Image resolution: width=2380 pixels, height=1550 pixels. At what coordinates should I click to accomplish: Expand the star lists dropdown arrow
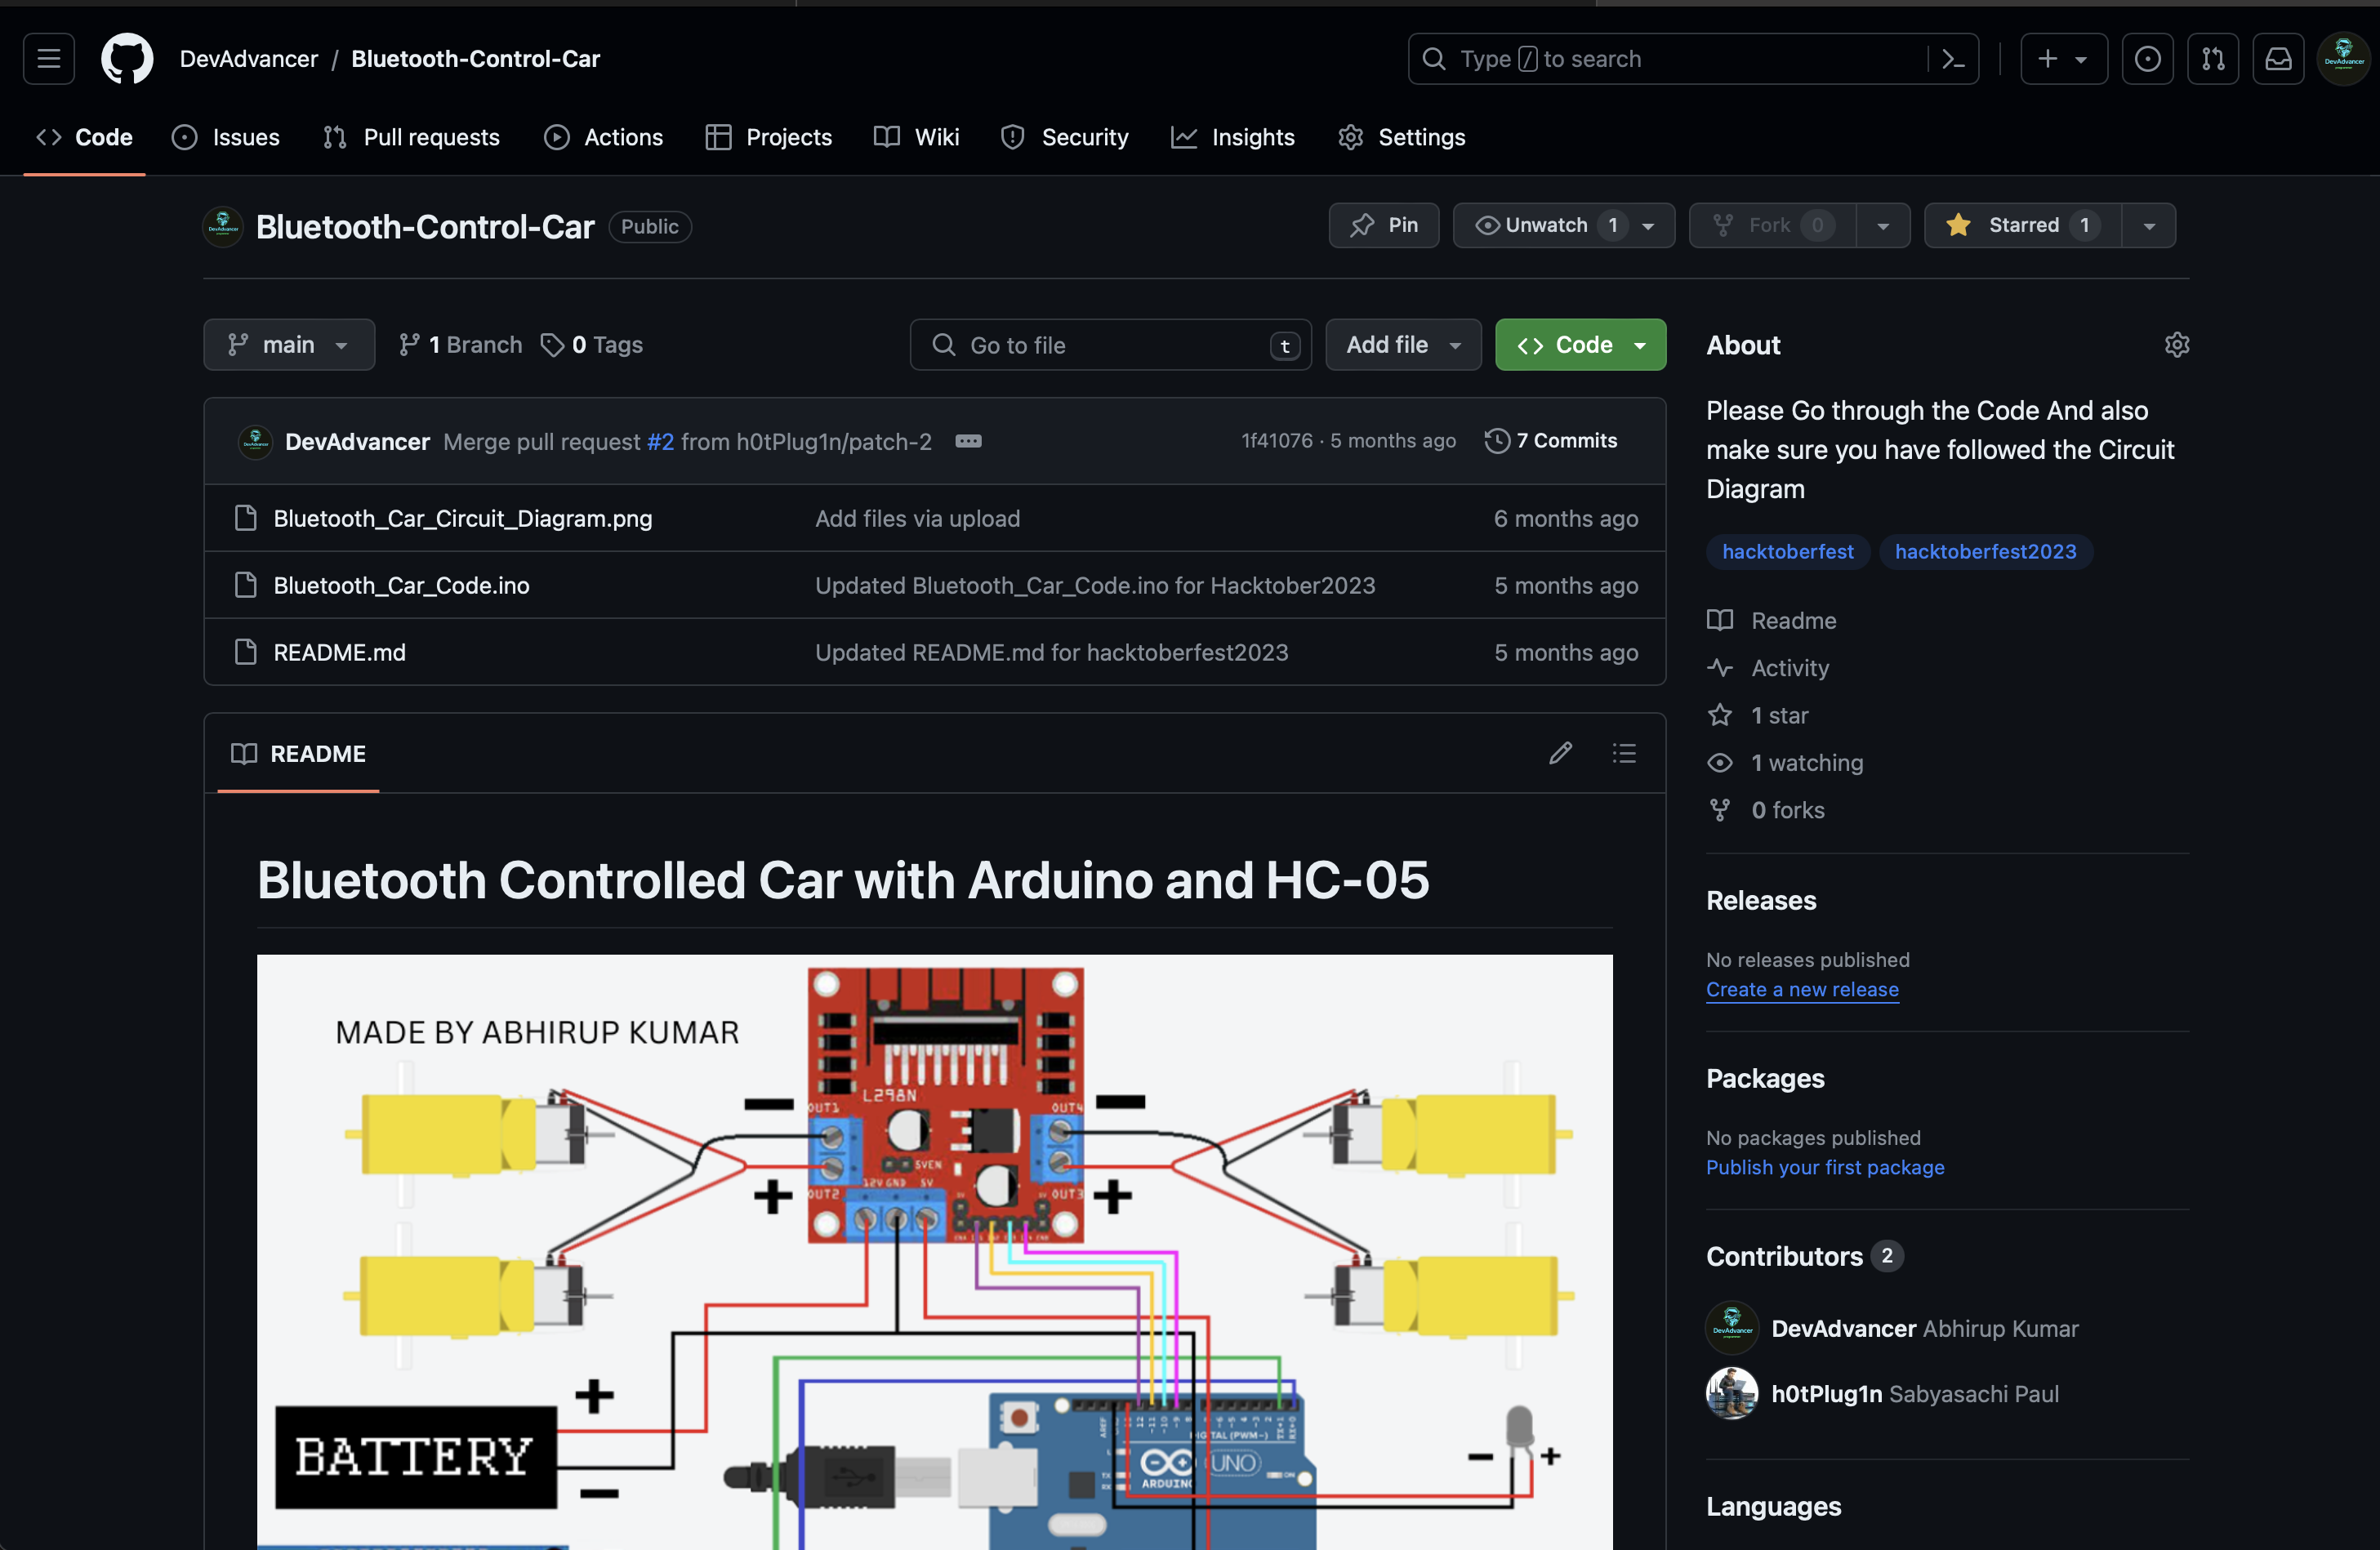coord(2148,225)
